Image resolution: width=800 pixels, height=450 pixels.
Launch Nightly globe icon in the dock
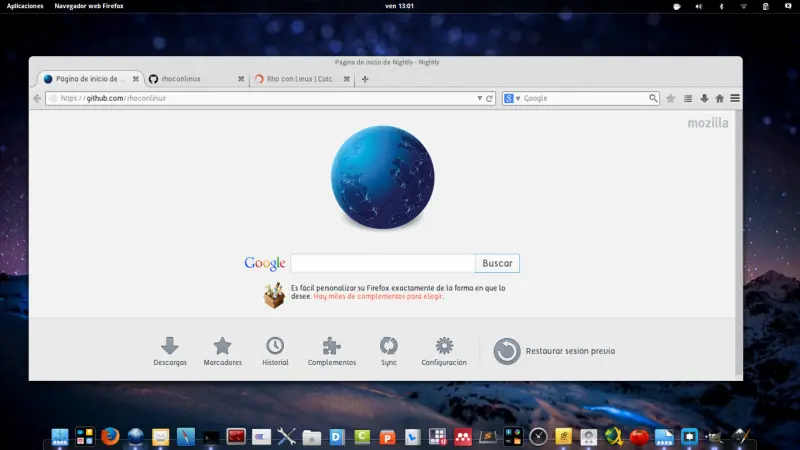(x=135, y=436)
